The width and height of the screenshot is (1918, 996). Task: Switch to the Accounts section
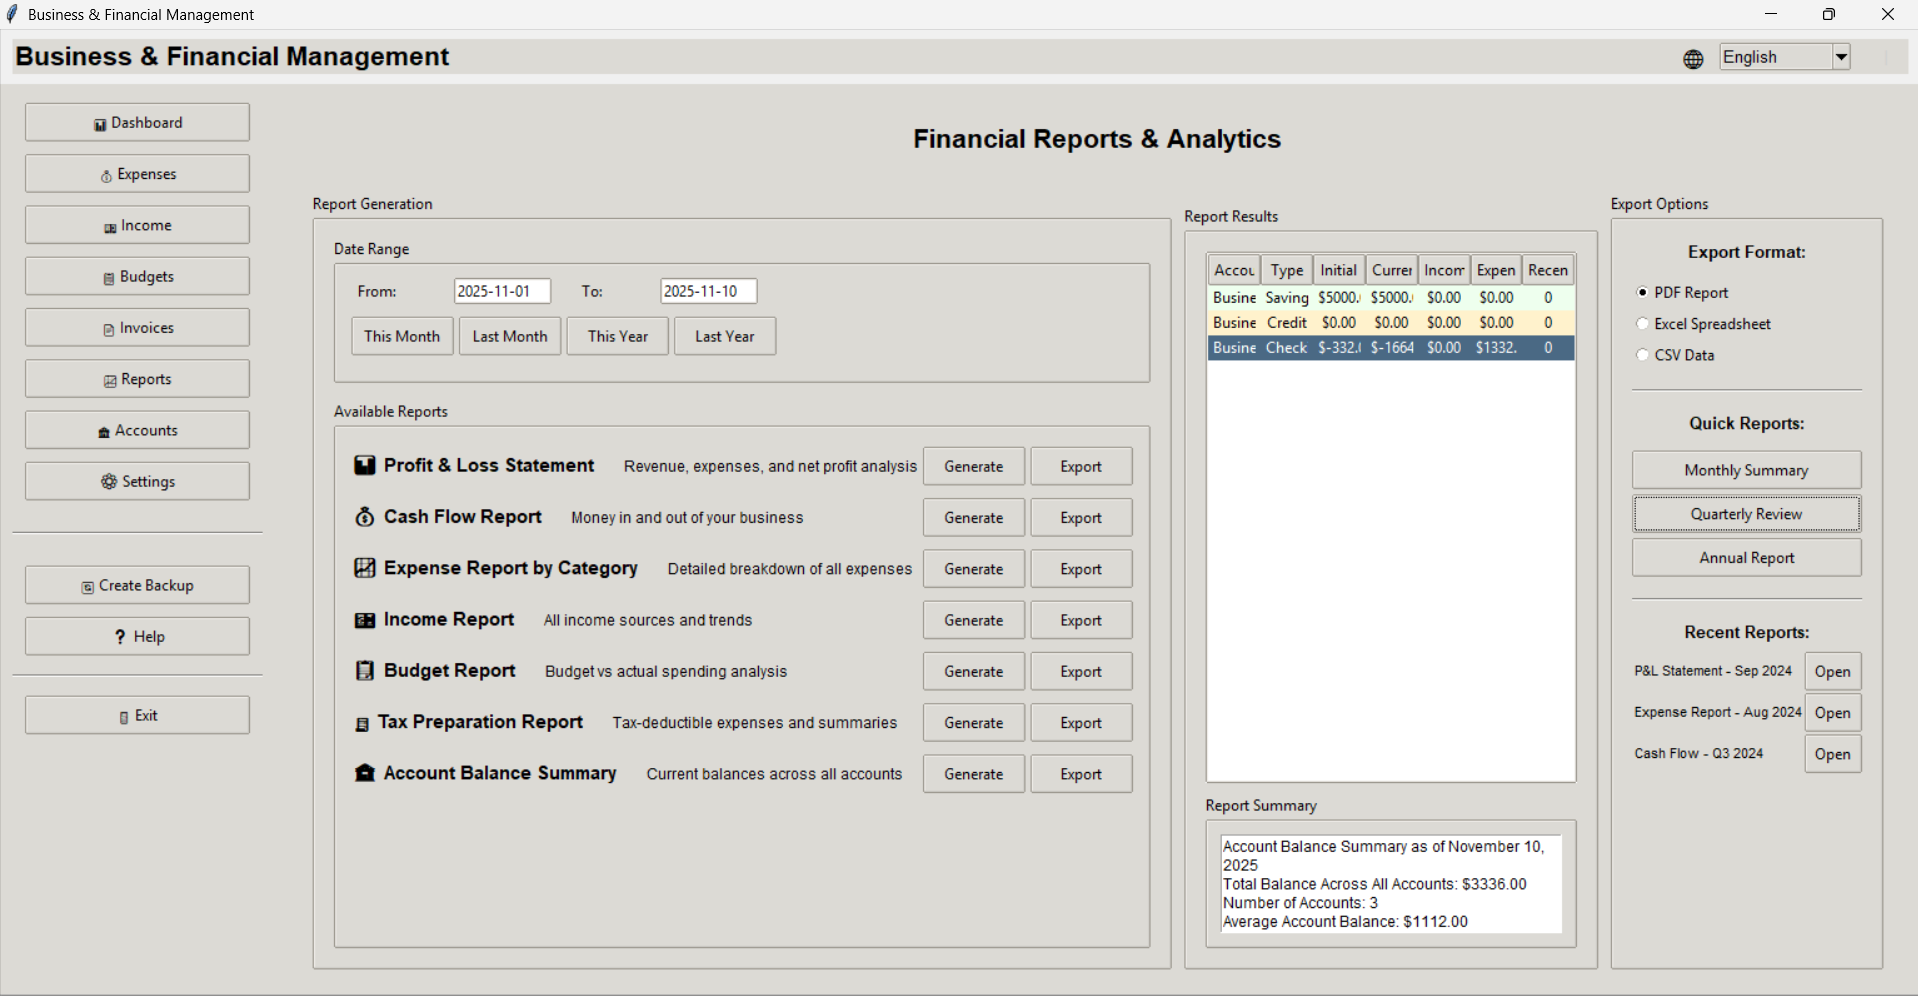[x=137, y=430]
